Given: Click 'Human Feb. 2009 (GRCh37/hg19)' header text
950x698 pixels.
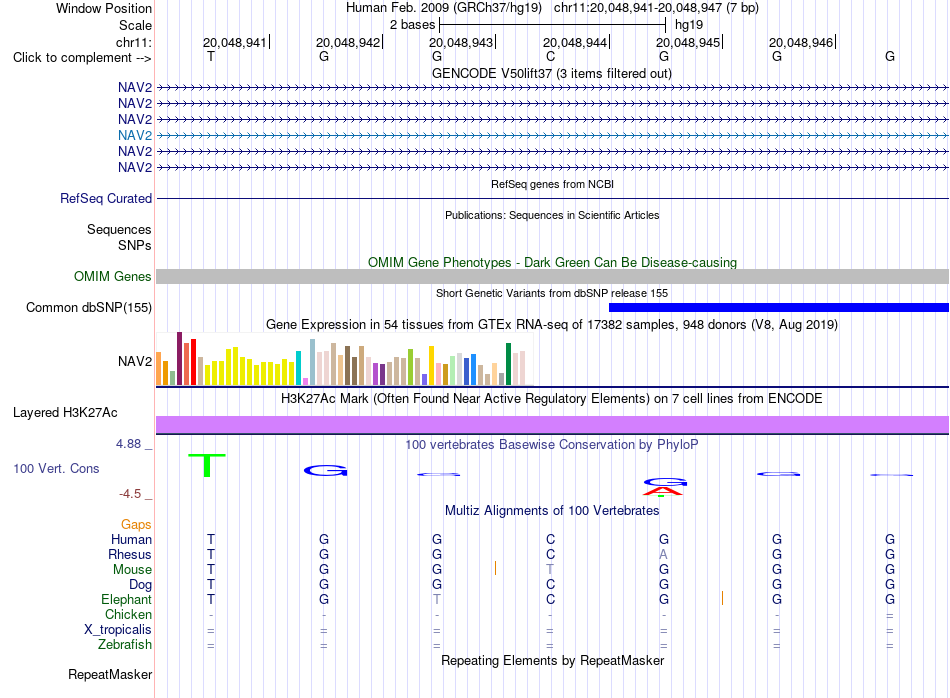Looking at the screenshot, I should click(443, 8).
